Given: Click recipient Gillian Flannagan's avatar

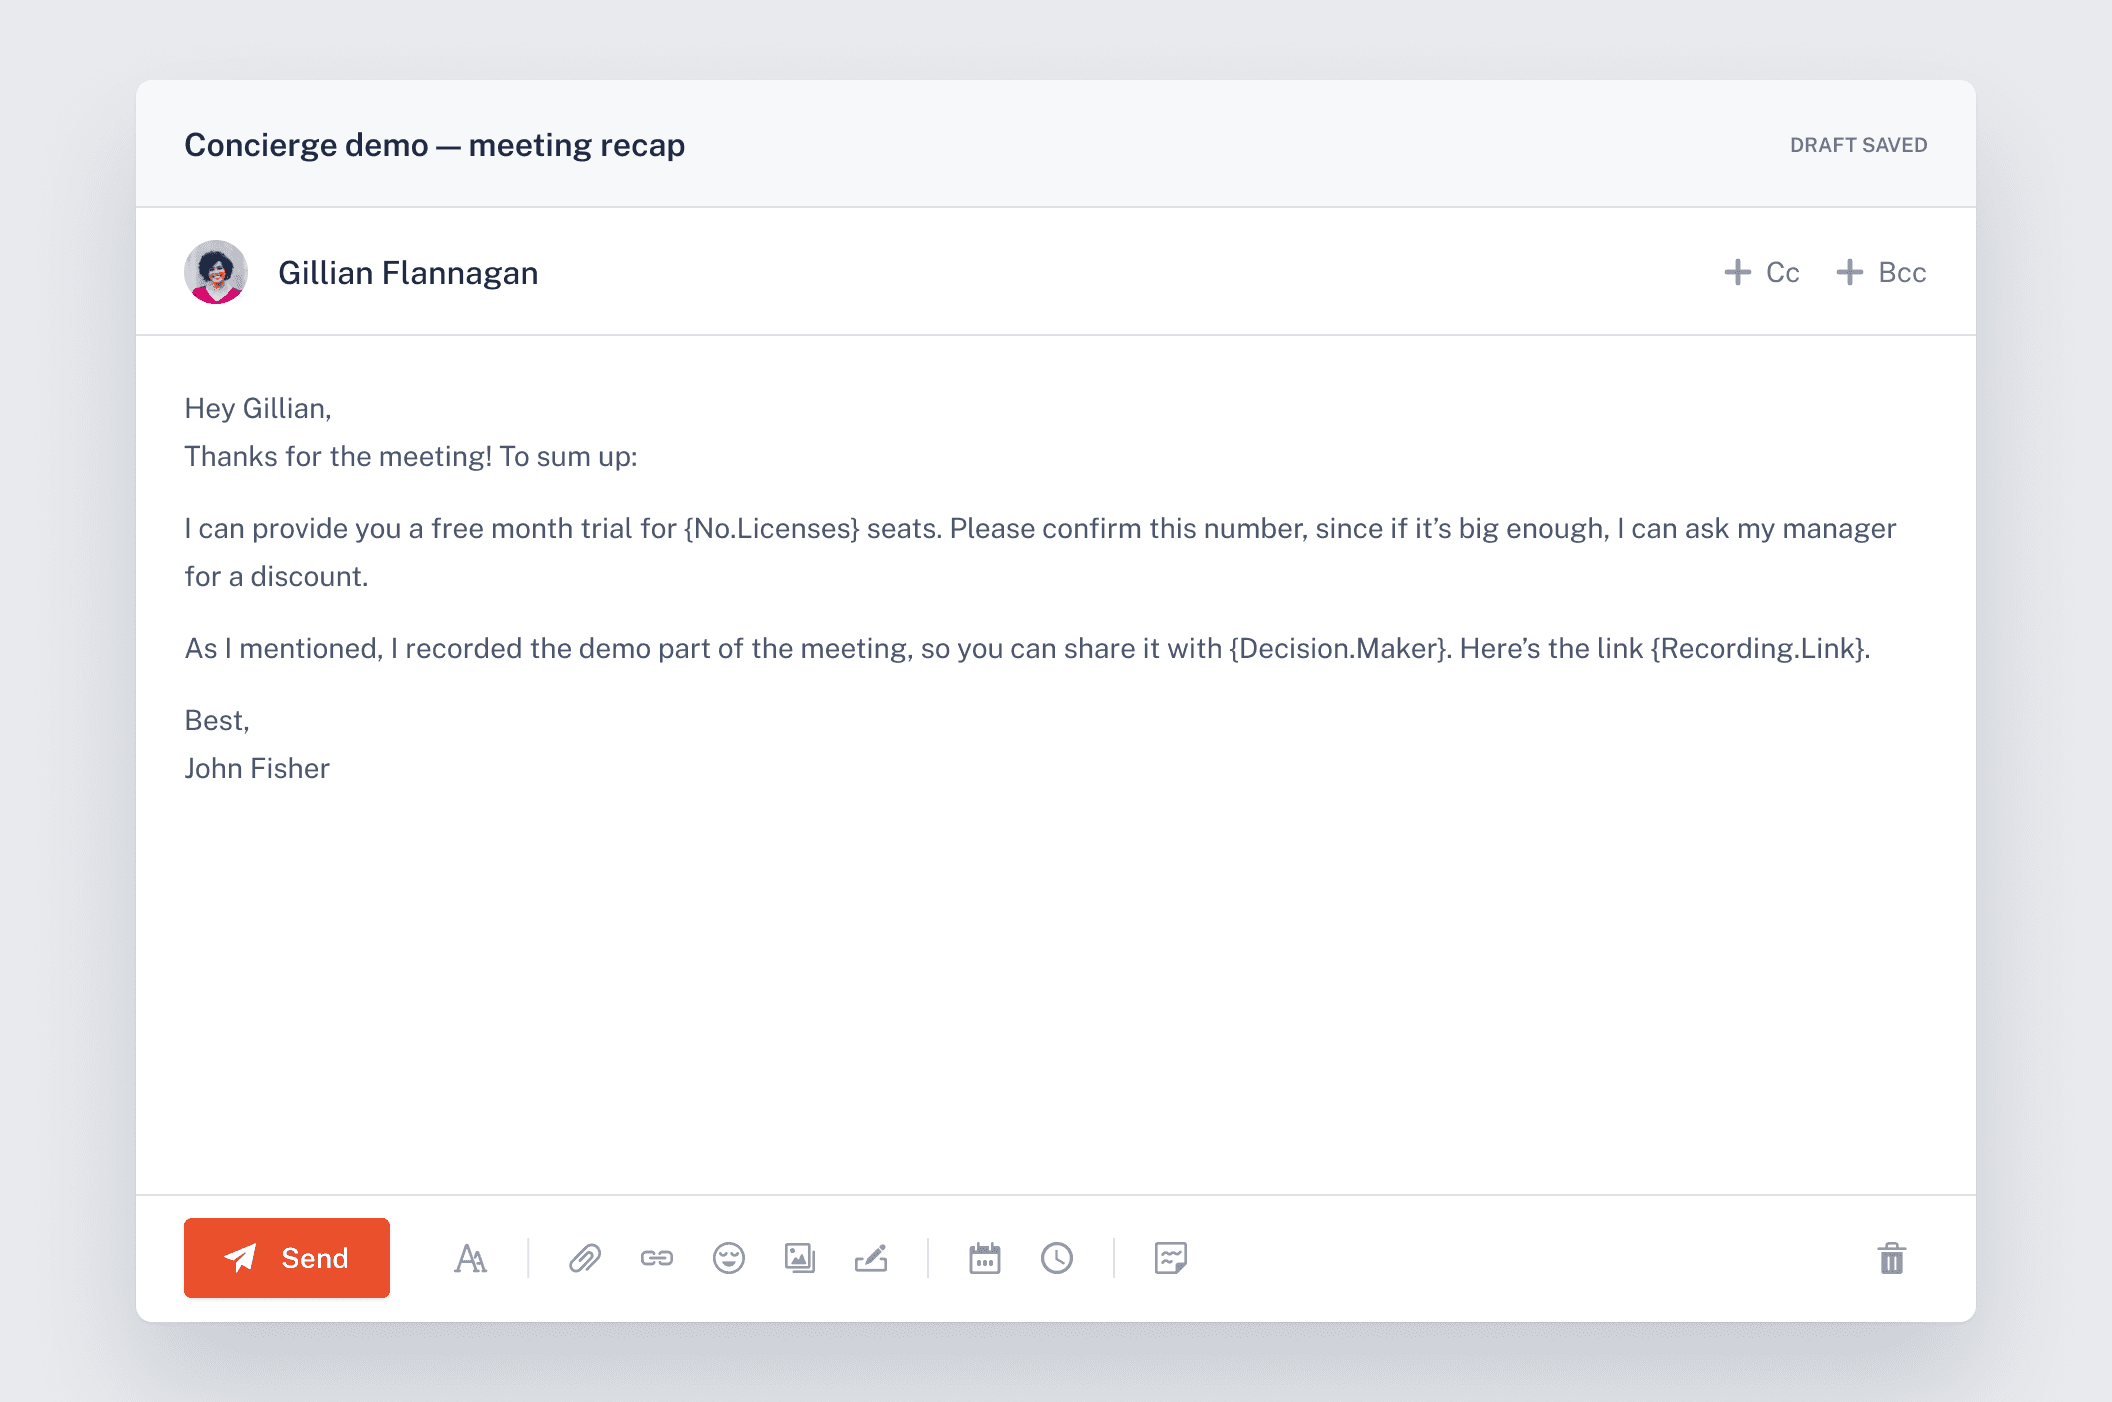Looking at the screenshot, I should point(216,272).
